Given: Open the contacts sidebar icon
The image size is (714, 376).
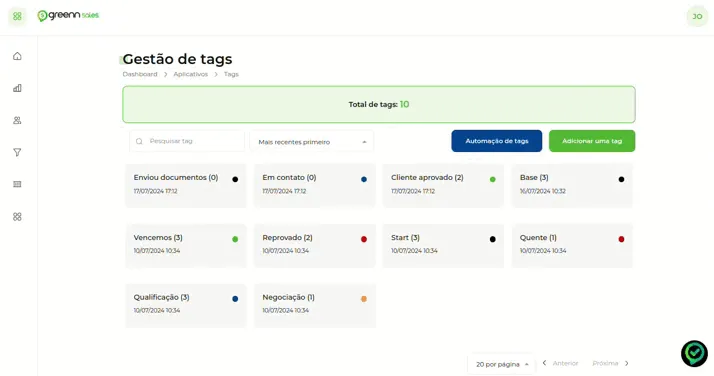Looking at the screenshot, I should pyautogui.click(x=17, y=120).
